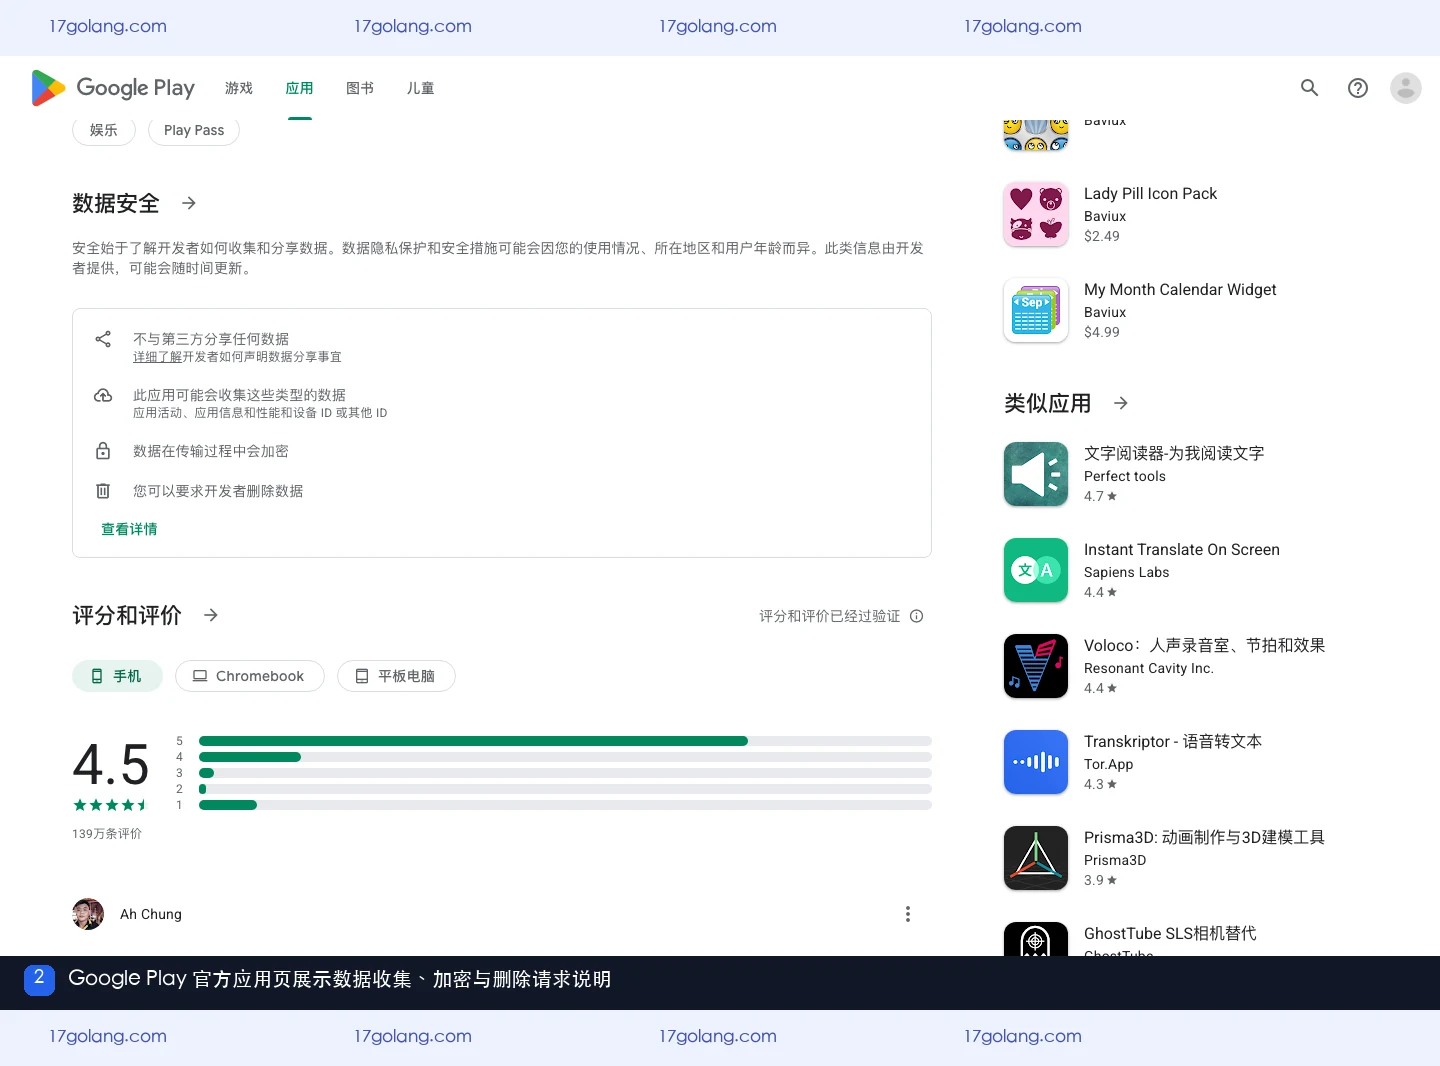Switch to the 儿童 tab
This screenshot has width=1440, height=1066.
point(420,88)
